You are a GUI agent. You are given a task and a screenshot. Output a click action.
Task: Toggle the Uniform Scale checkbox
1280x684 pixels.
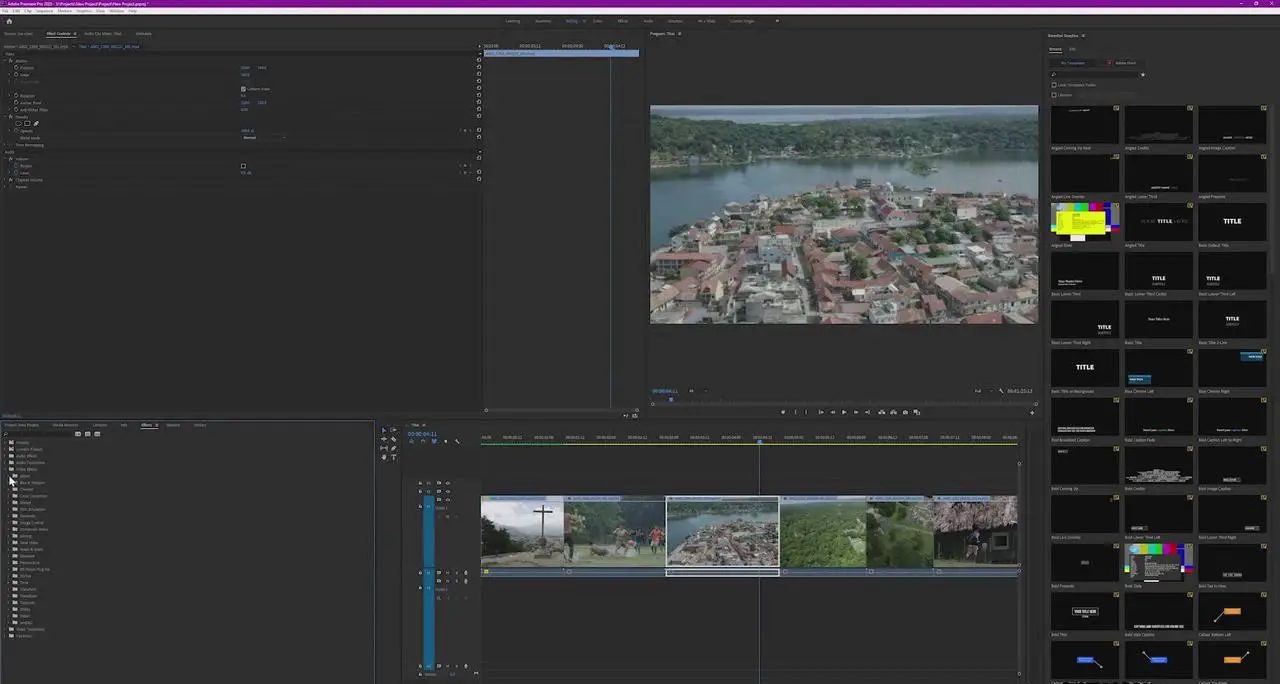click(243, 89)
